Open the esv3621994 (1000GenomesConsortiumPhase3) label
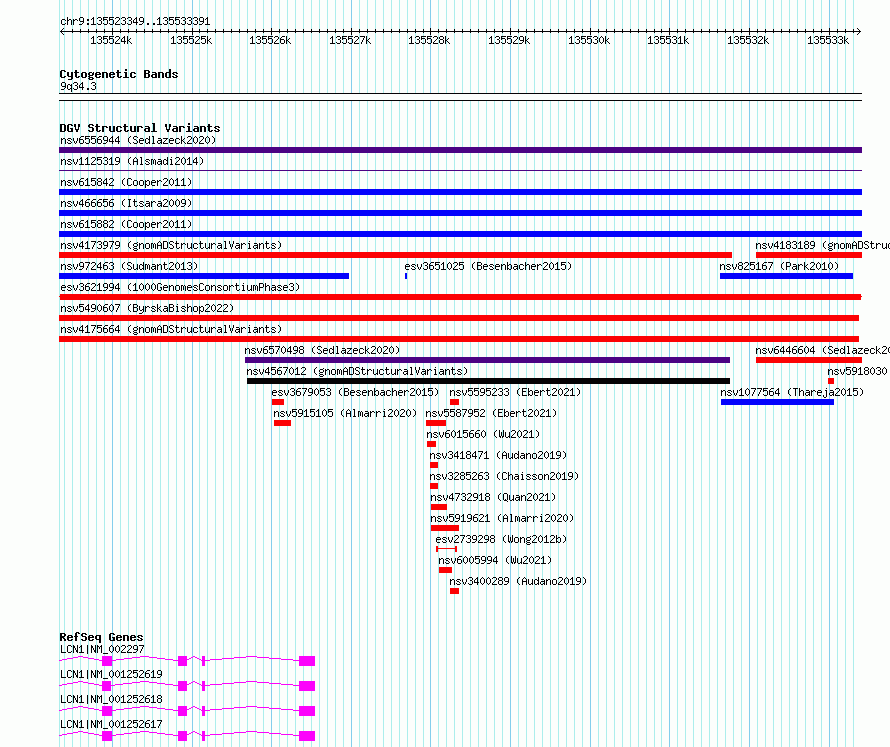 tap(180, 287)
